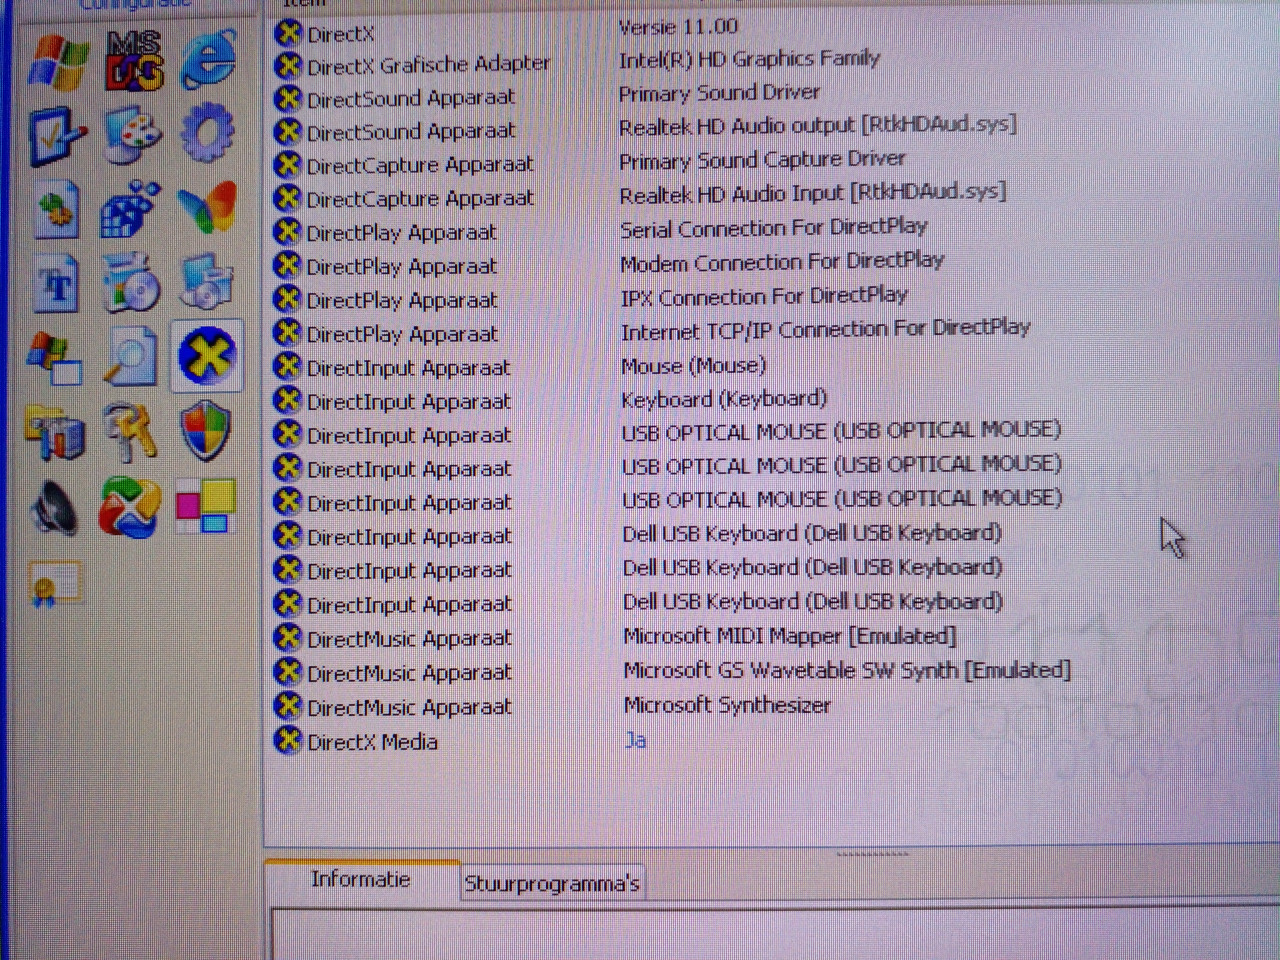Open the blue gear icon
Viewport: 1280px width, 960px height.
tap(208, 134)
